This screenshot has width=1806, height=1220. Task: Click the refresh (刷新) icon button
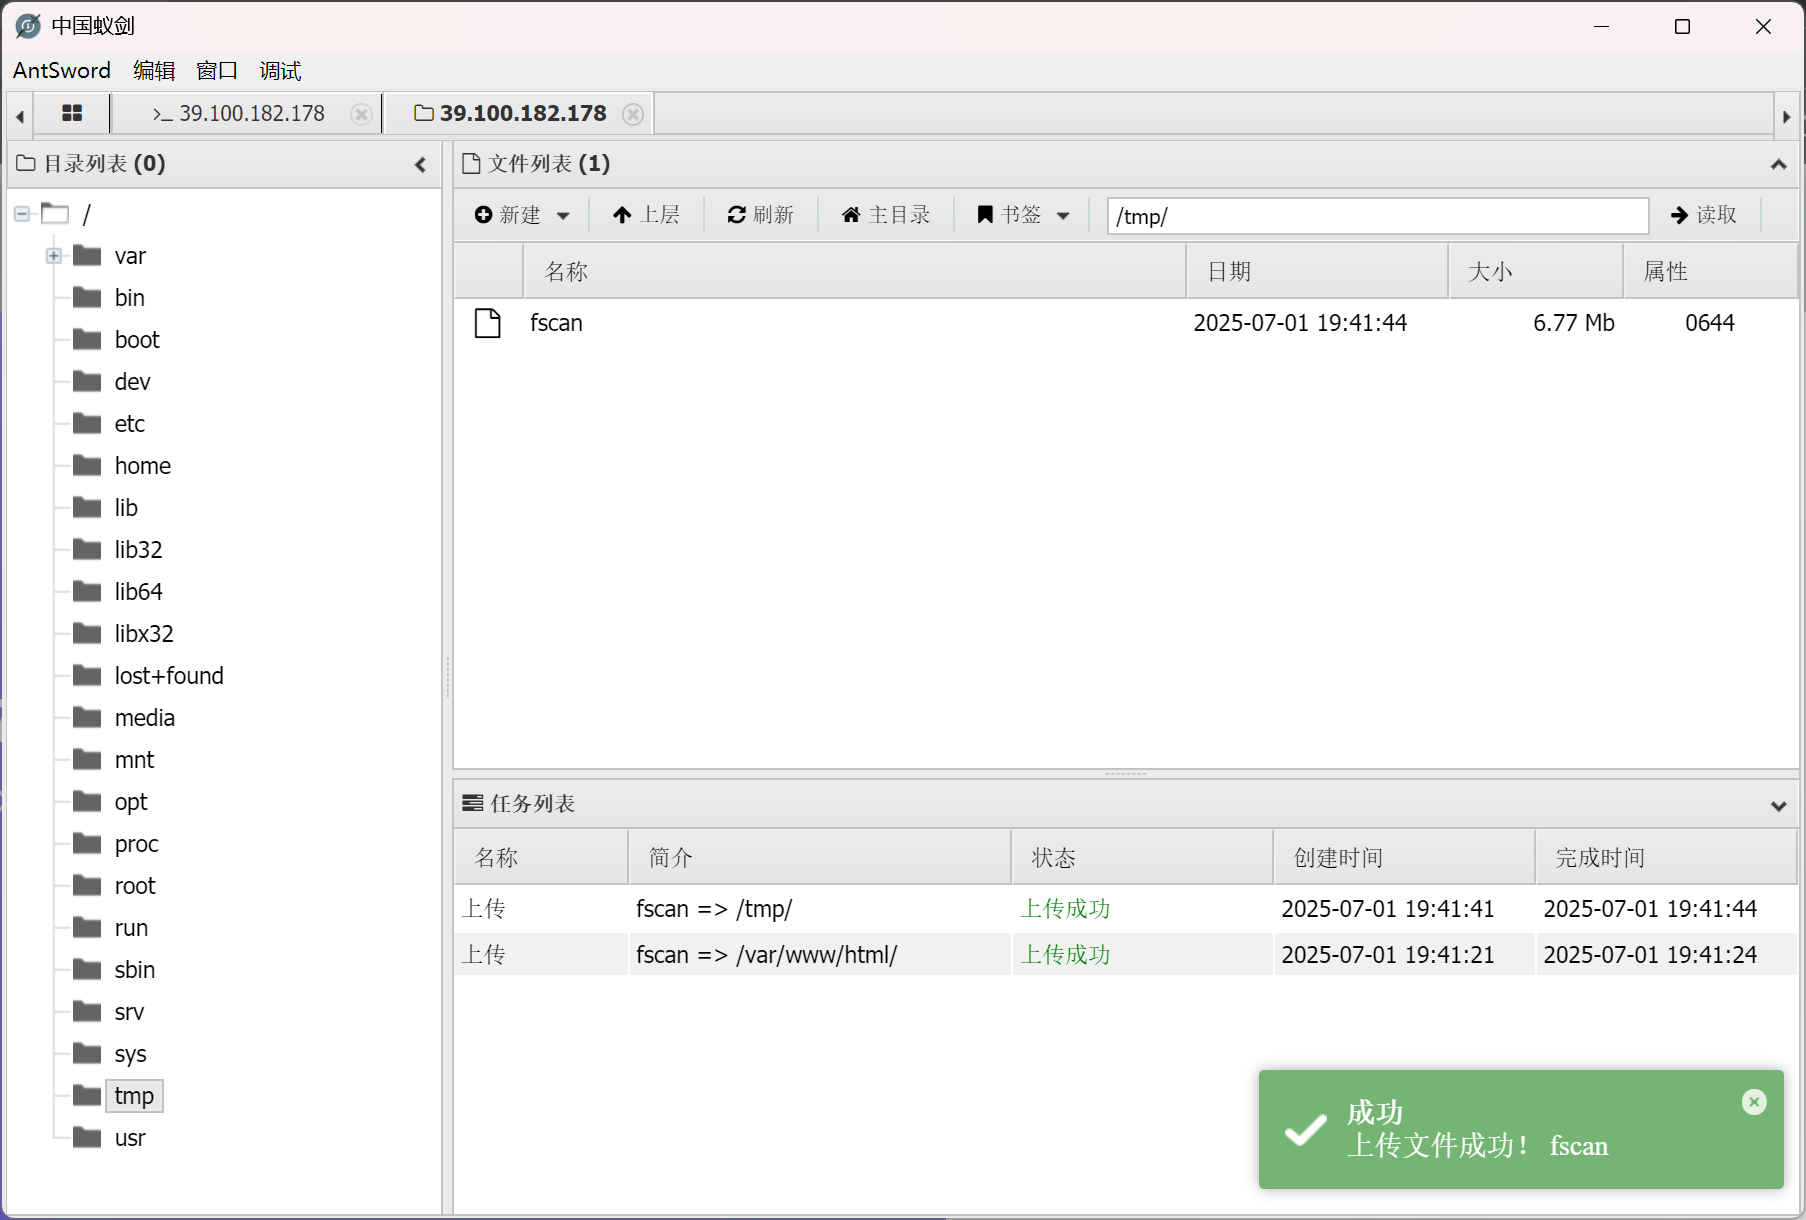click(x=760, y=215)
